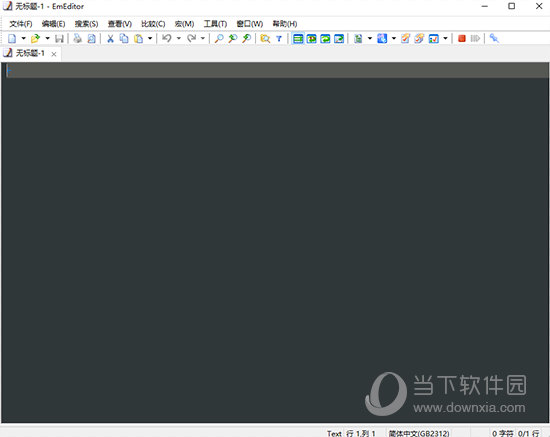Open the 窗口(W) menu
The width and height of the screenshot is (550, 437).
pos(249,24)
